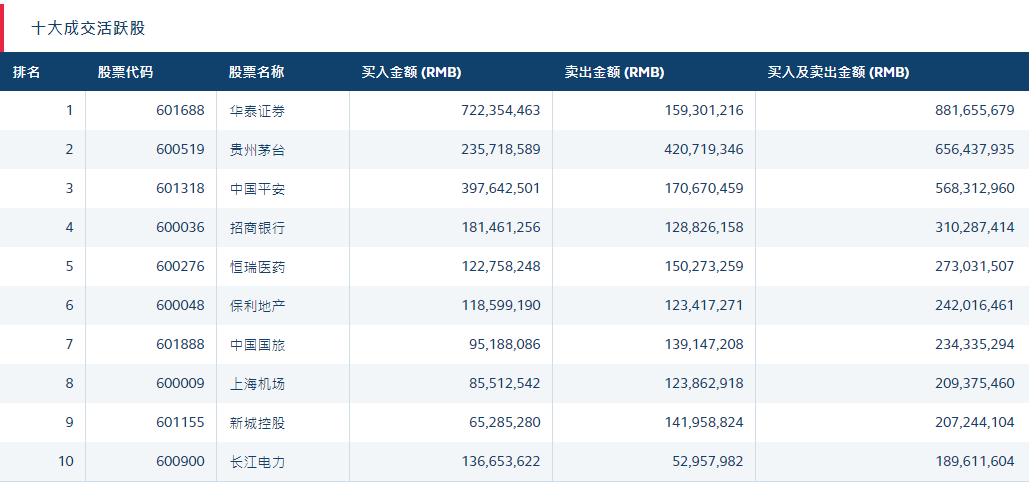Select stock code 600036
Image resolution: width=1030 pixels, height=482 pixels.
click(x=181, y=227)
